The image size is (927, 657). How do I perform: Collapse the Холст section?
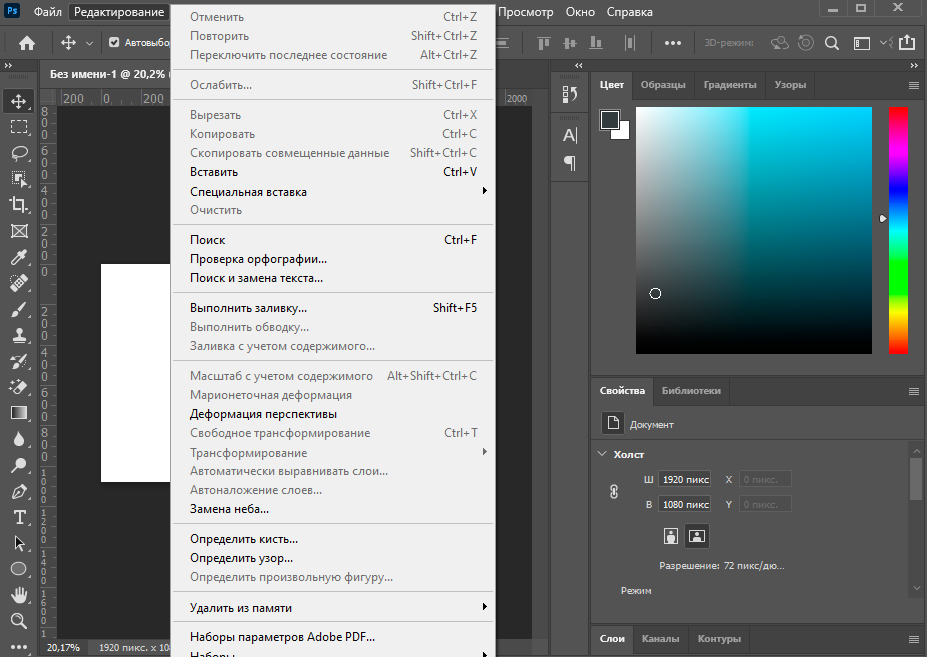[602, 454]
